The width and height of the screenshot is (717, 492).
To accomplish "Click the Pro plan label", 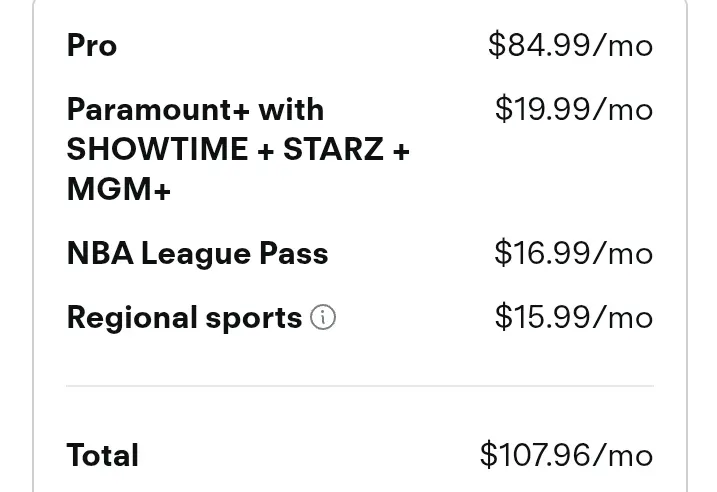I will pos(92,45).
